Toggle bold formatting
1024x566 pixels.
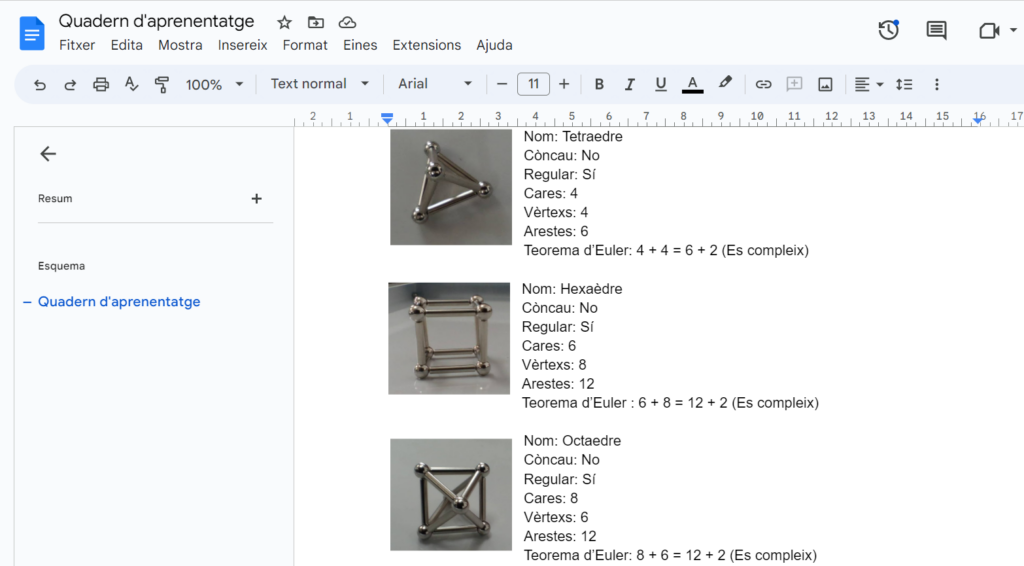(x=599, y=85)
